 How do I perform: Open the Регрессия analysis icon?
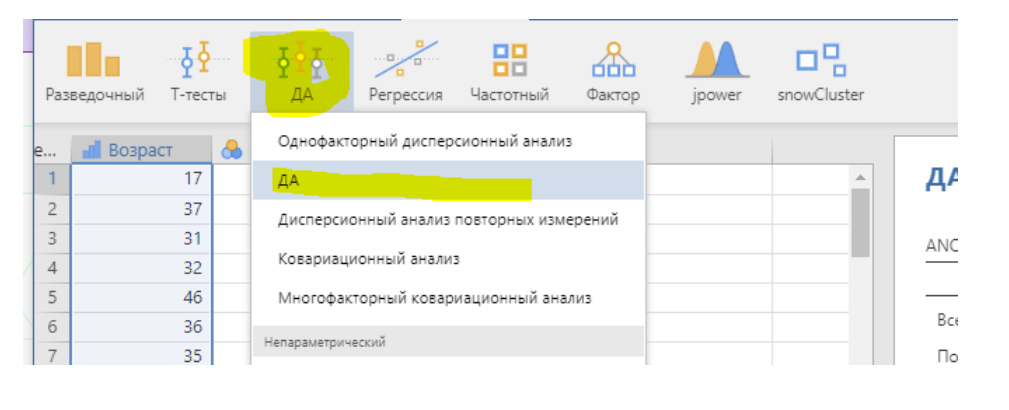[x=405, y=72]
